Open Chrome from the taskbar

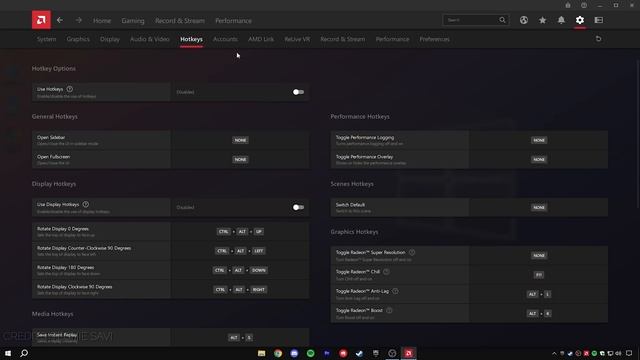278,353
